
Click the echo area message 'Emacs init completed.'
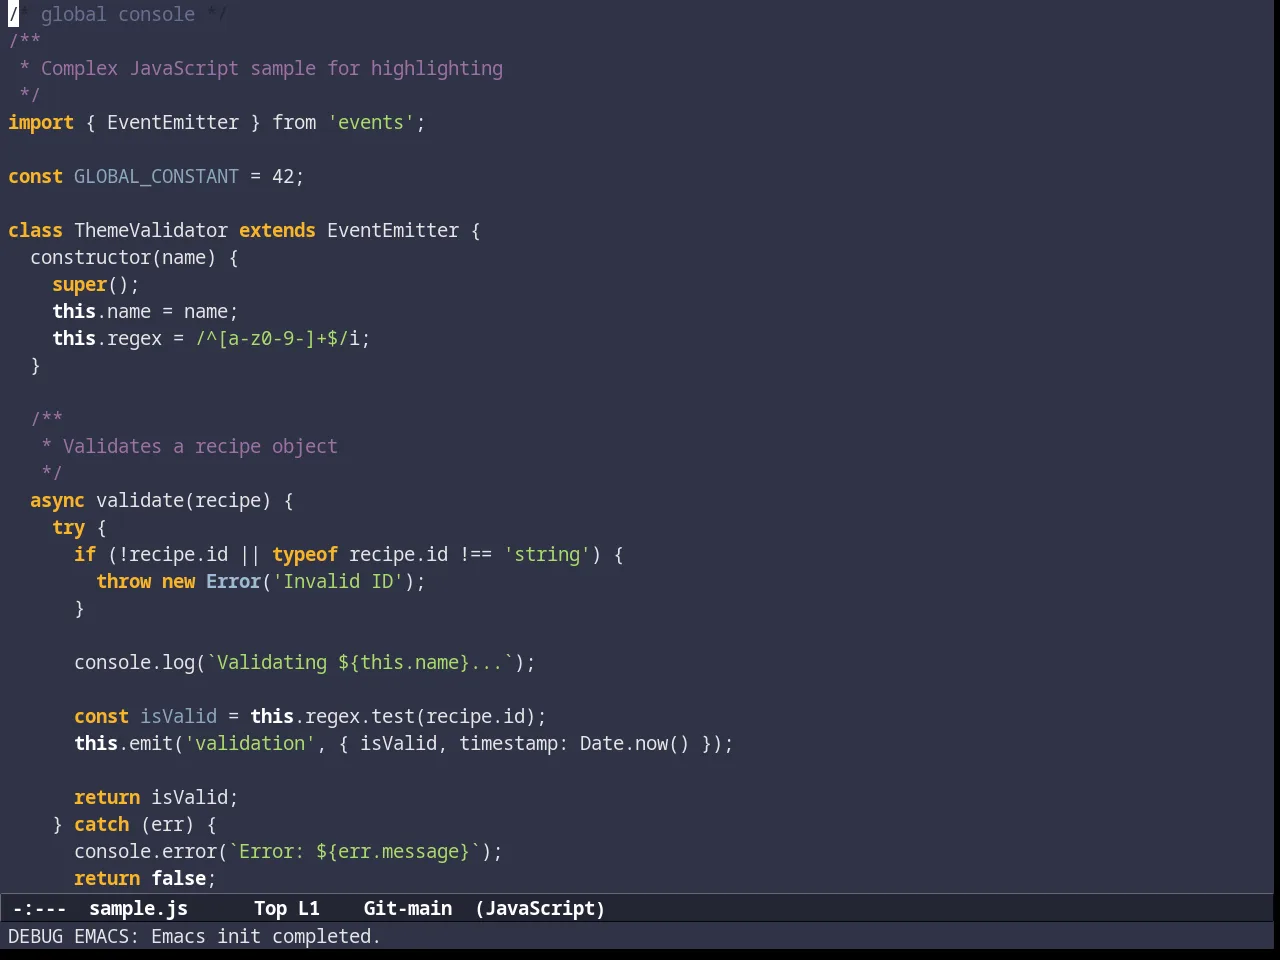(266, 936)
